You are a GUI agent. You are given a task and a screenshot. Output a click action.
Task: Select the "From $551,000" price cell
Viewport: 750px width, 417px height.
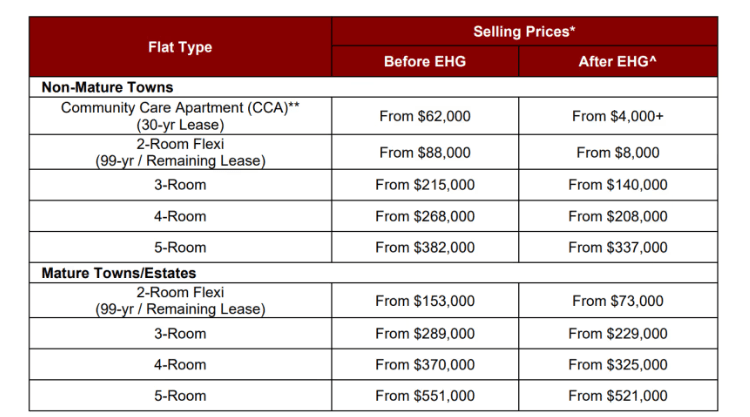(425, 396)
